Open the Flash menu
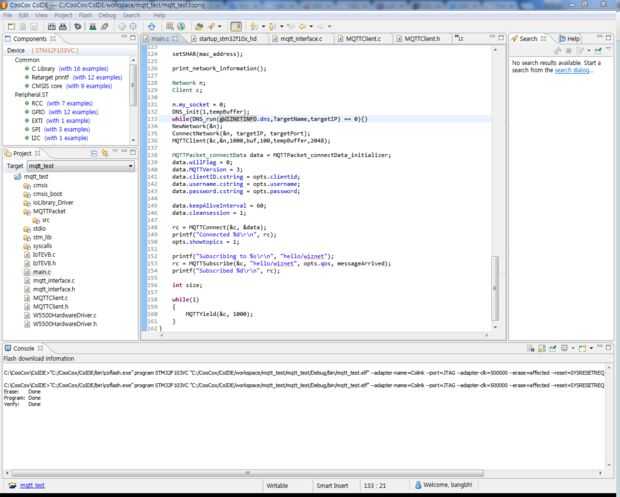 (84, 15)
